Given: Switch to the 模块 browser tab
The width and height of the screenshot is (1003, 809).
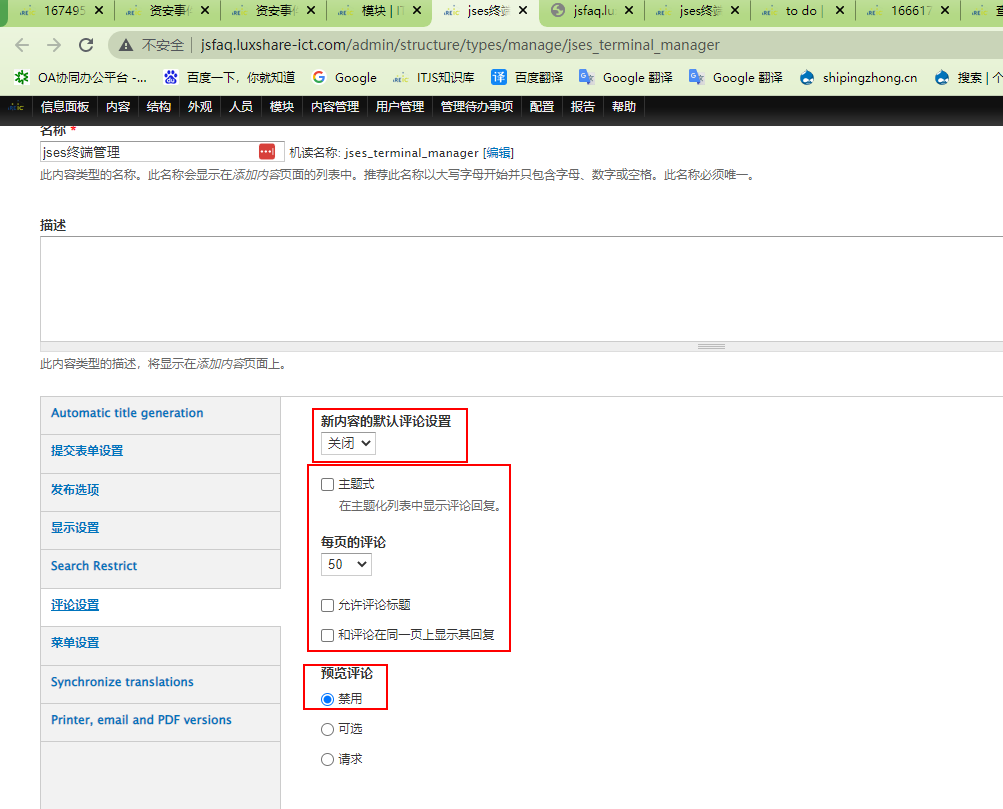Looking at the screenshot, I should (379, 10).
